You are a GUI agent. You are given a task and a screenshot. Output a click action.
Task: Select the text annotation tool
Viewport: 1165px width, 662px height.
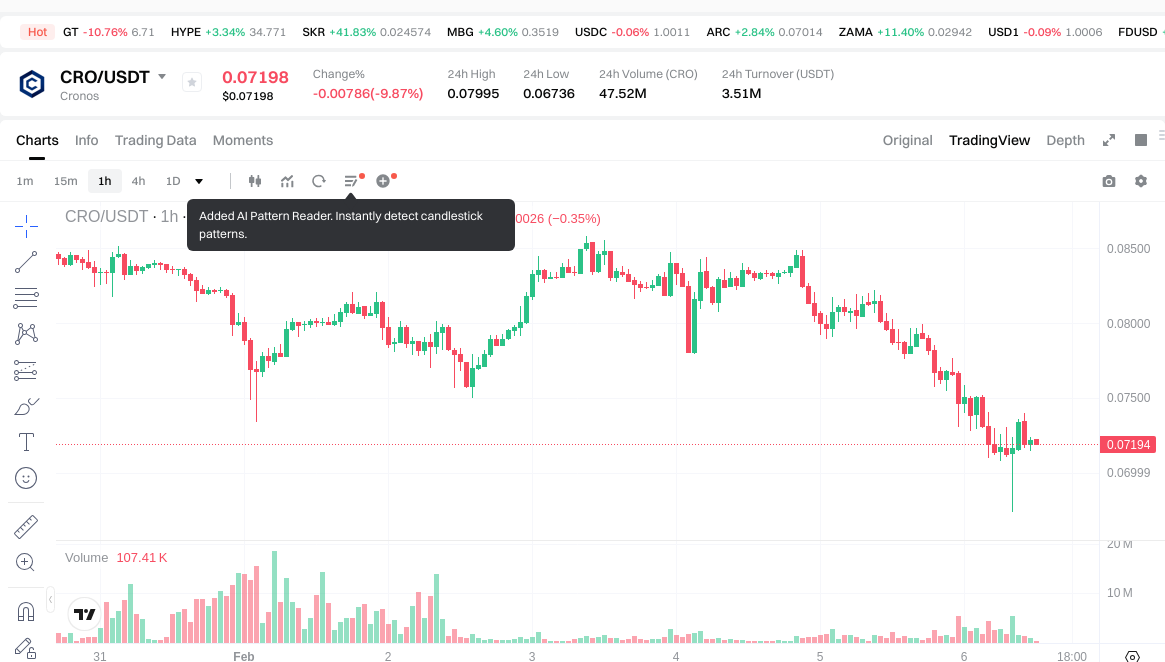click(x=26, y=442)
